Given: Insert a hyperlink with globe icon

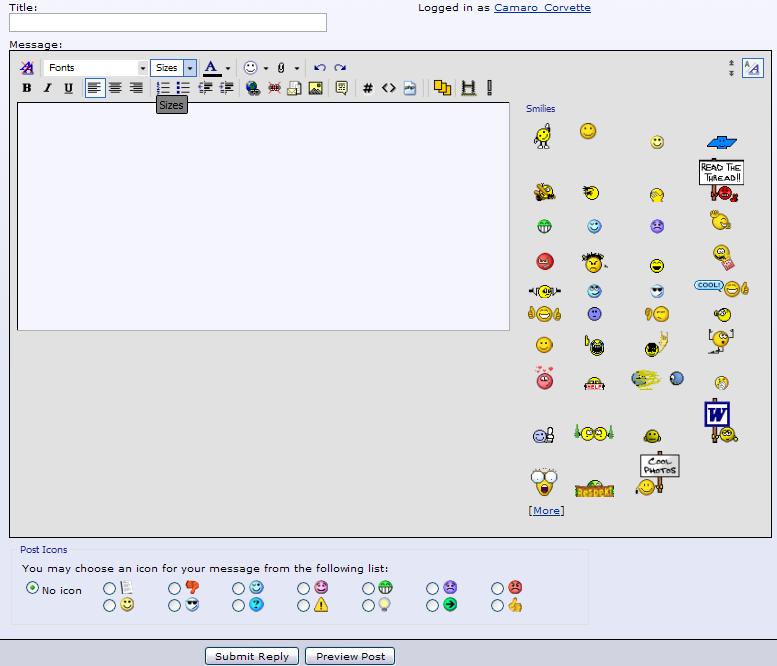Looking at the screenshot, I should pos(253,88).
